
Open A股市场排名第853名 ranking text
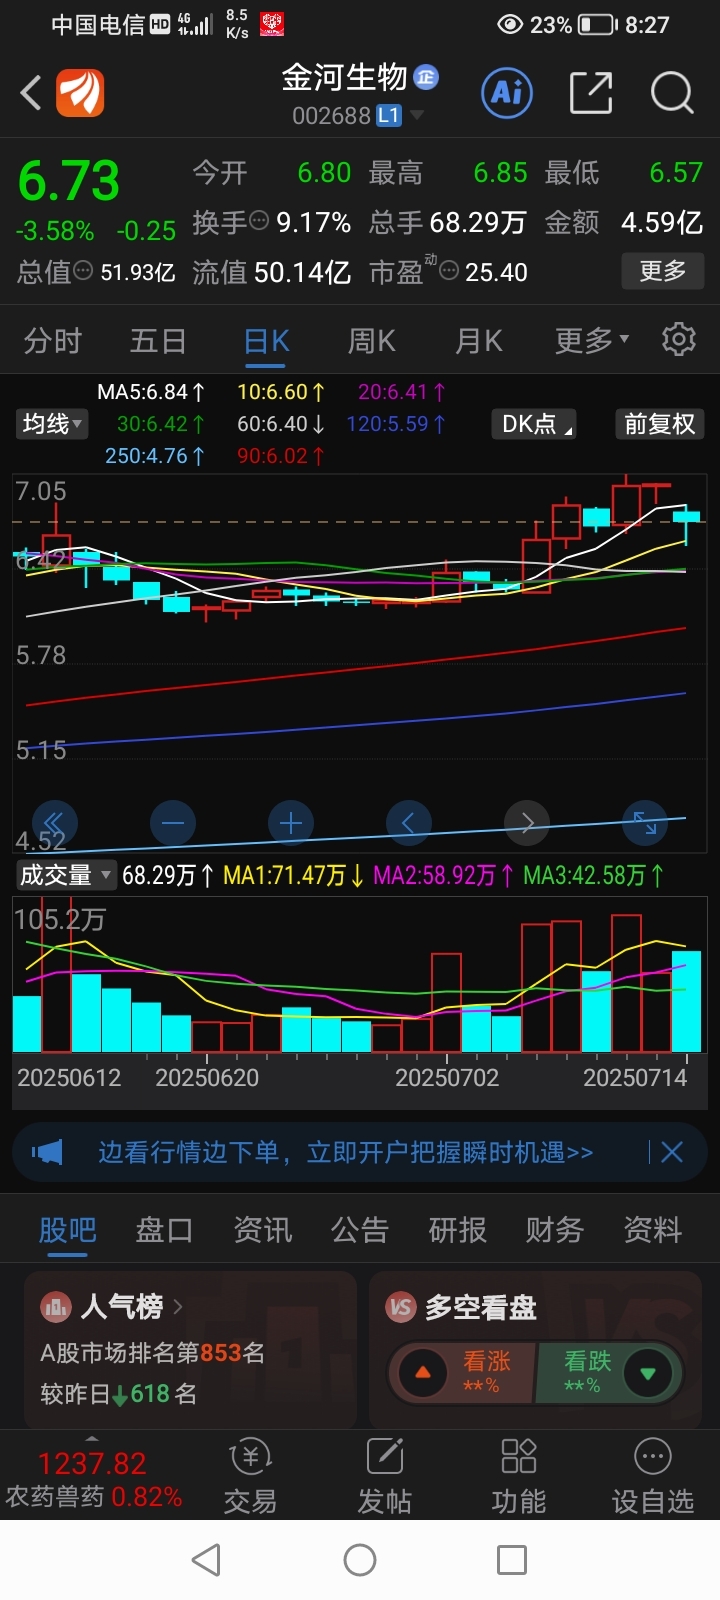(x=153, y=1353)
